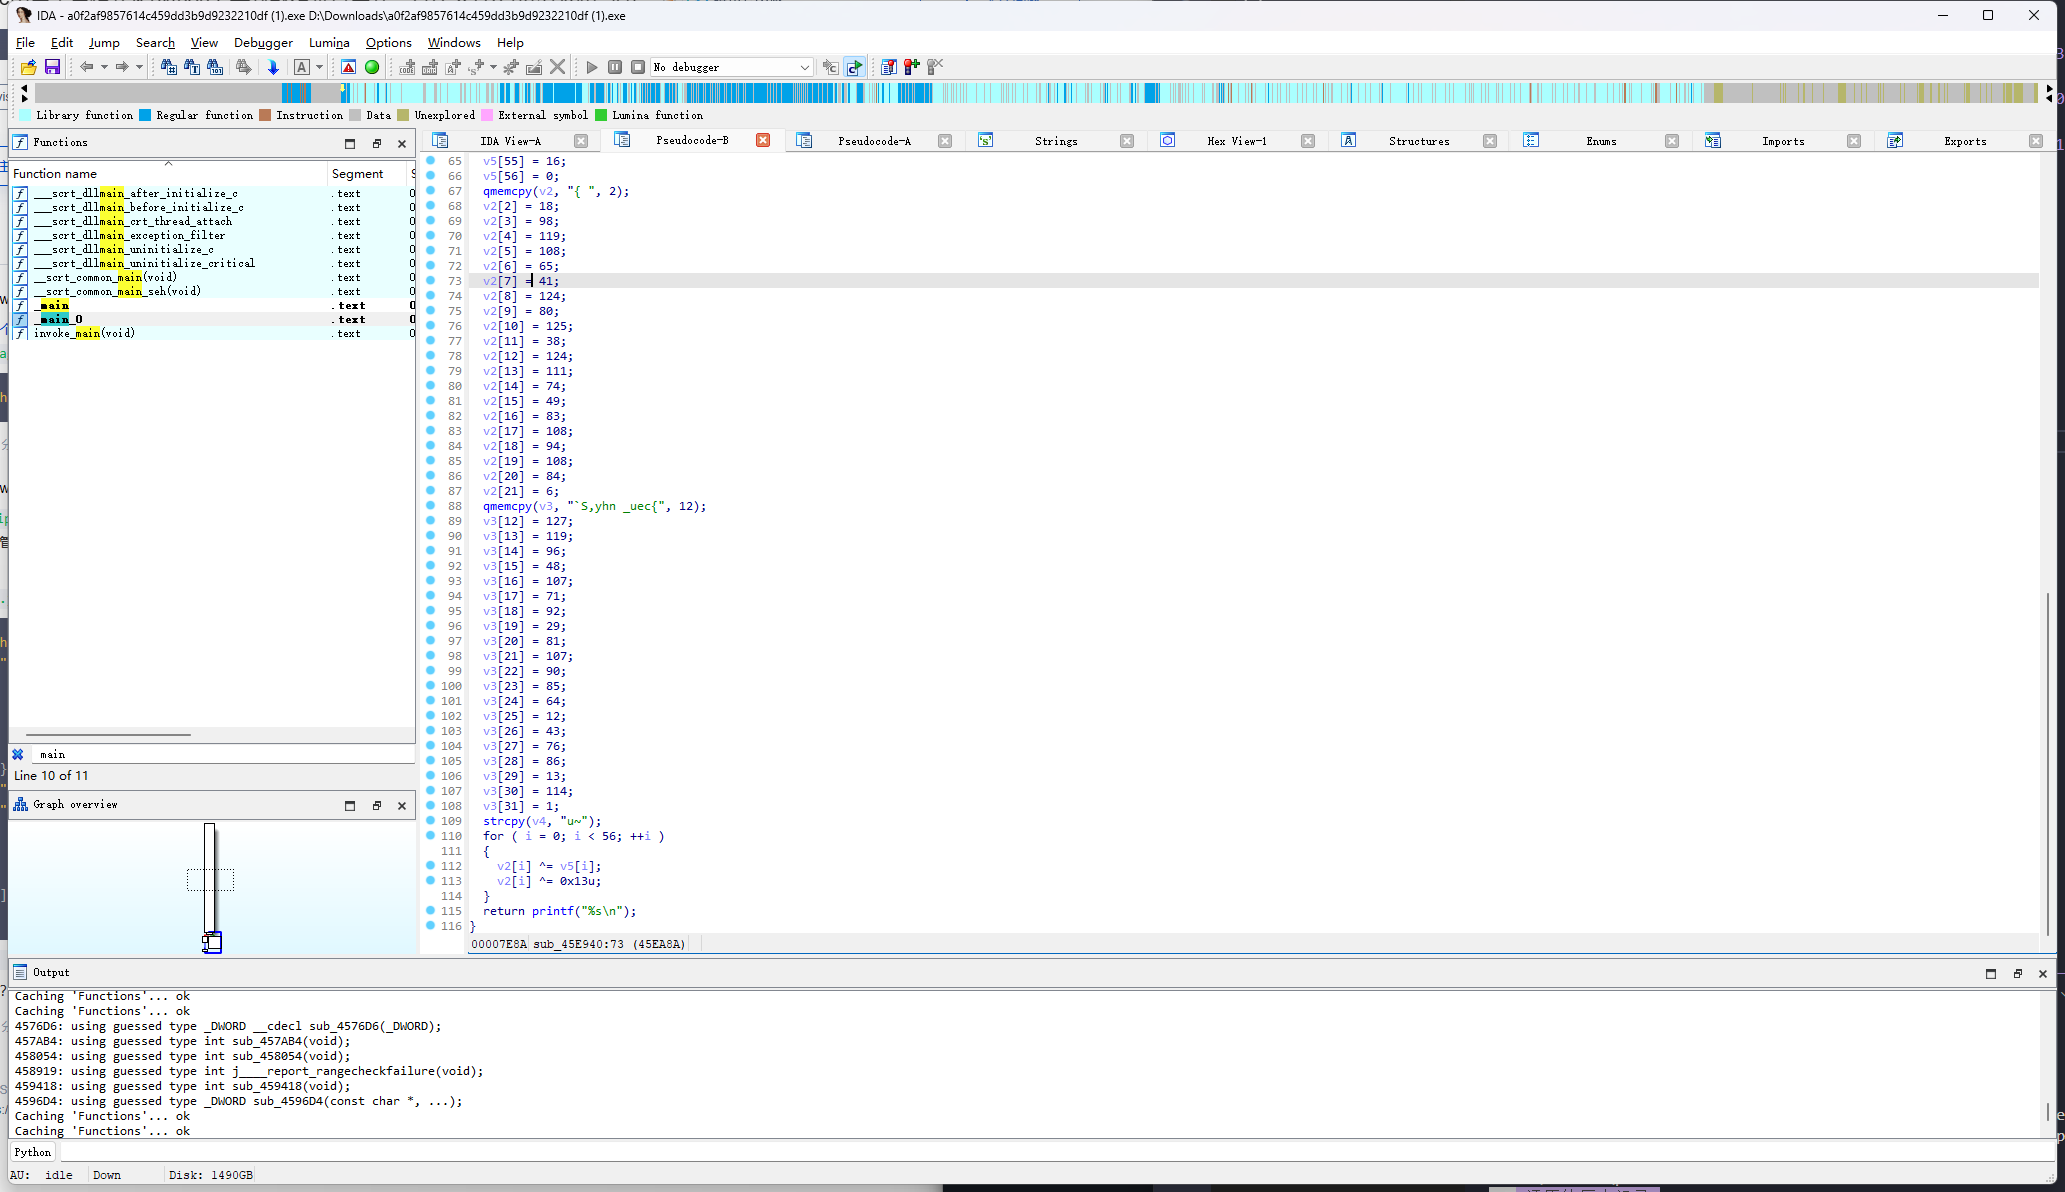Clear the main filter with the blue X
Viewport: 2065px width, 1192px height.
pos(18,754)
